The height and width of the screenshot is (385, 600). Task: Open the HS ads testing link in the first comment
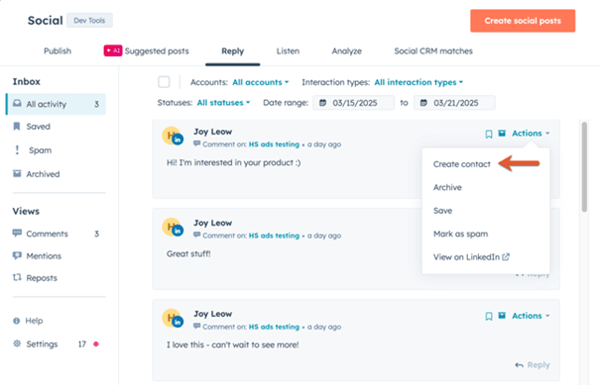pos(274,144)
